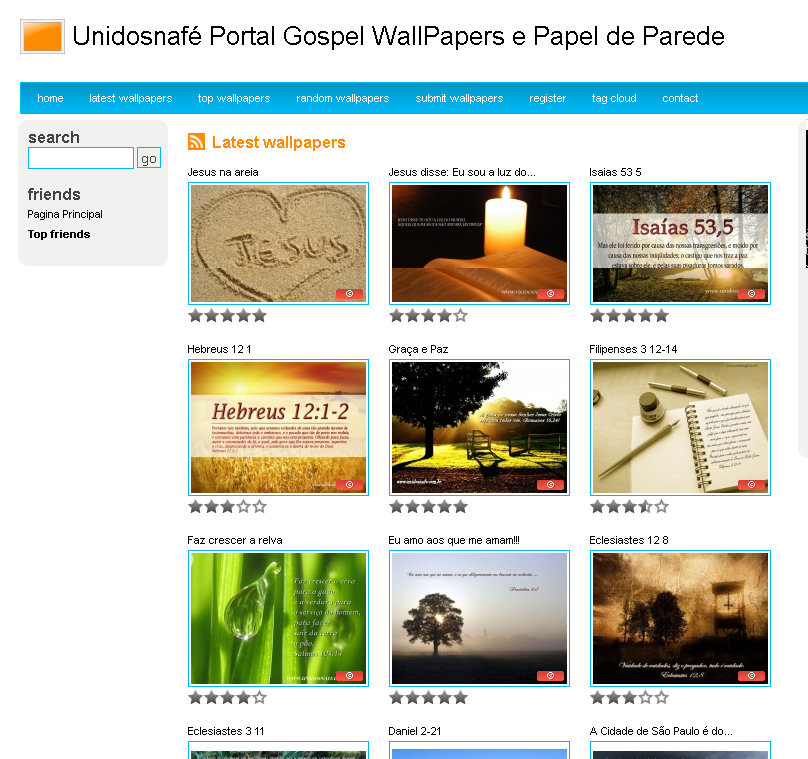Open the top wallpapers menu item
808x759 pixels.
coord(234,98)
